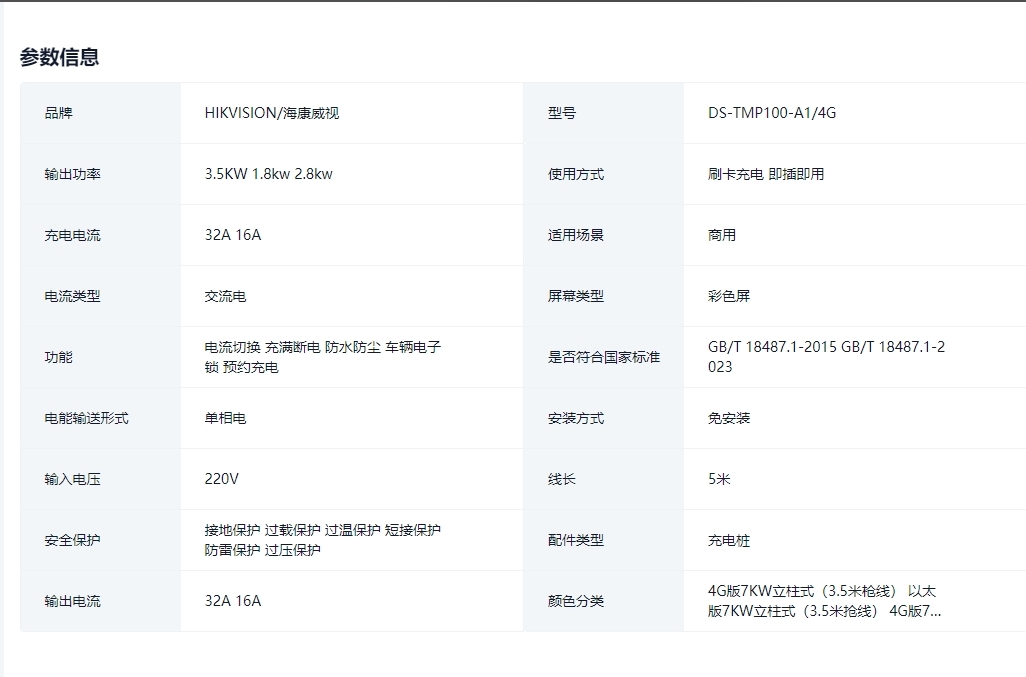1026x677 pixels.
Task: Select the 彩色屏 value
Action: [x=729, y=296]
